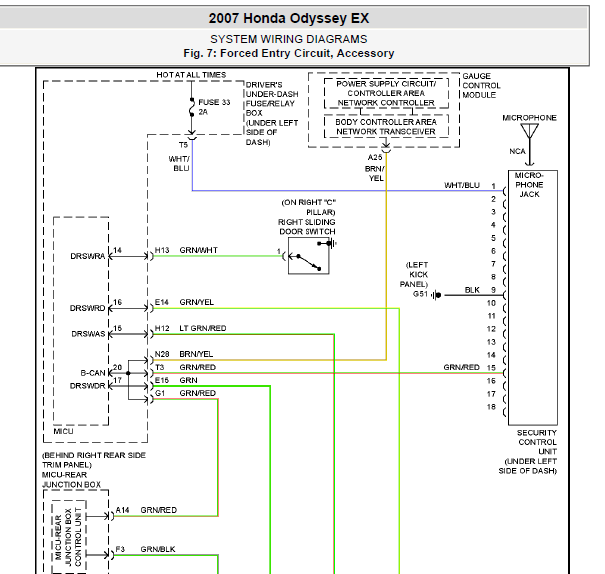Click the "BLK" wire label
The width and height of the screenshot is (605, 574).
tap(472, 290)
